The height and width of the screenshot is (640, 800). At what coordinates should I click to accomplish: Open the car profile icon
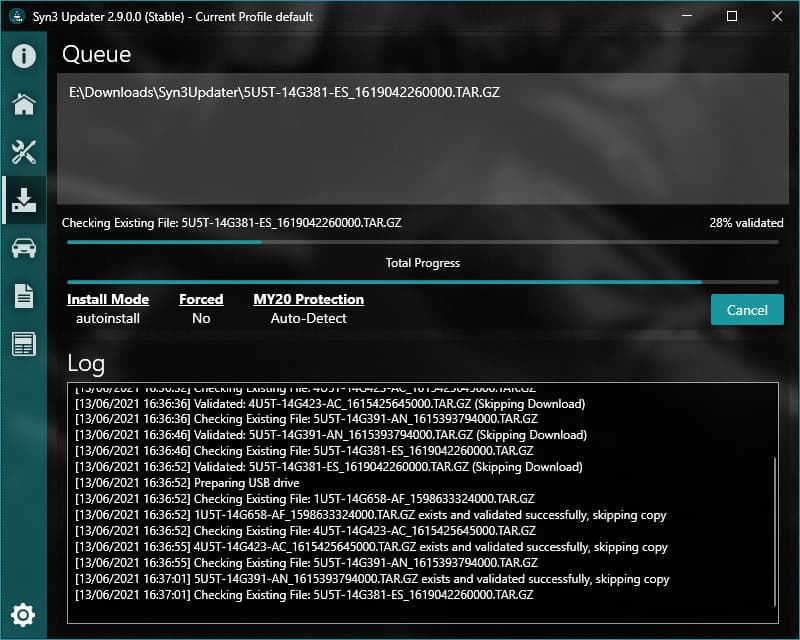(23, 248)
